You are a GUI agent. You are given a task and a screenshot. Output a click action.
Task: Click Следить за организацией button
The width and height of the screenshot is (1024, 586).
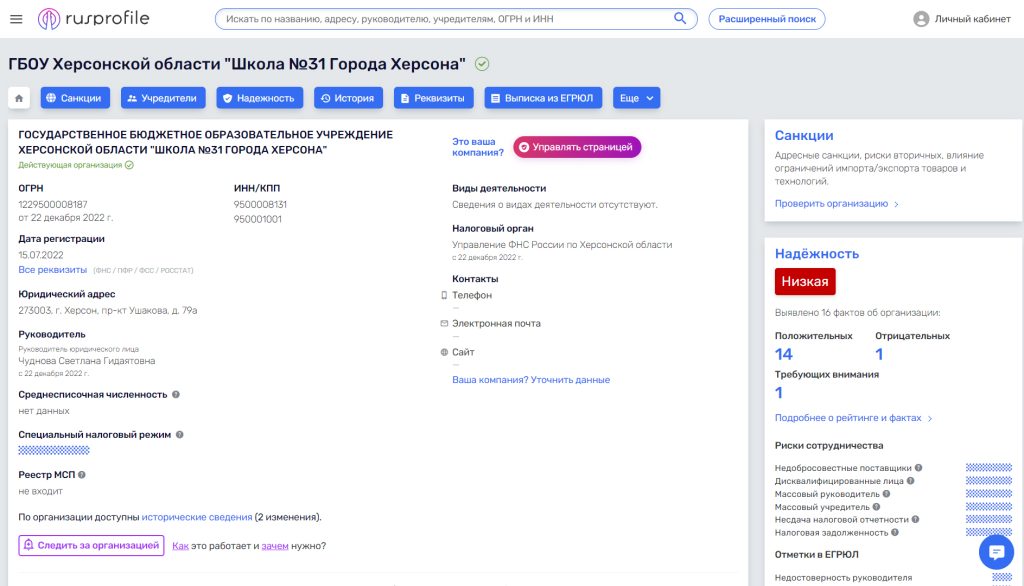click(x=91, y=545)
